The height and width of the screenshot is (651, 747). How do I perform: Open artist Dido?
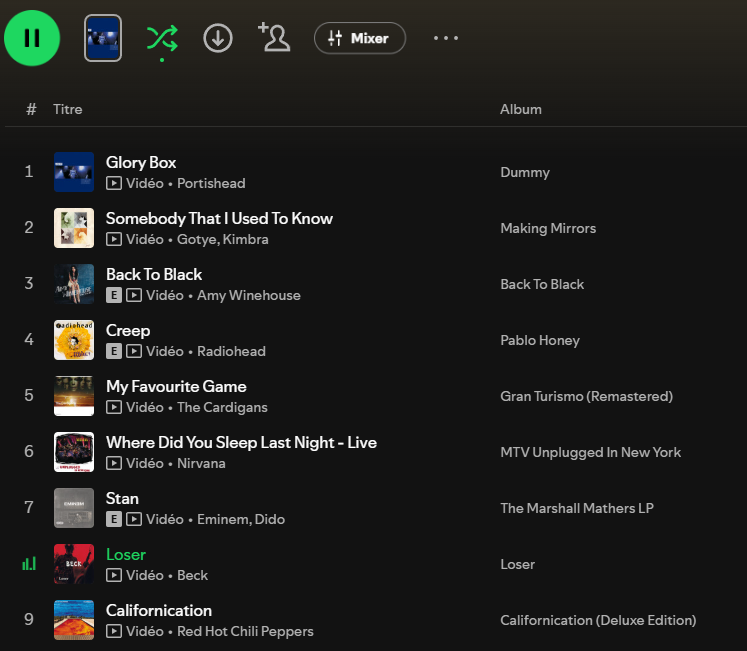(x=270, y=519)
